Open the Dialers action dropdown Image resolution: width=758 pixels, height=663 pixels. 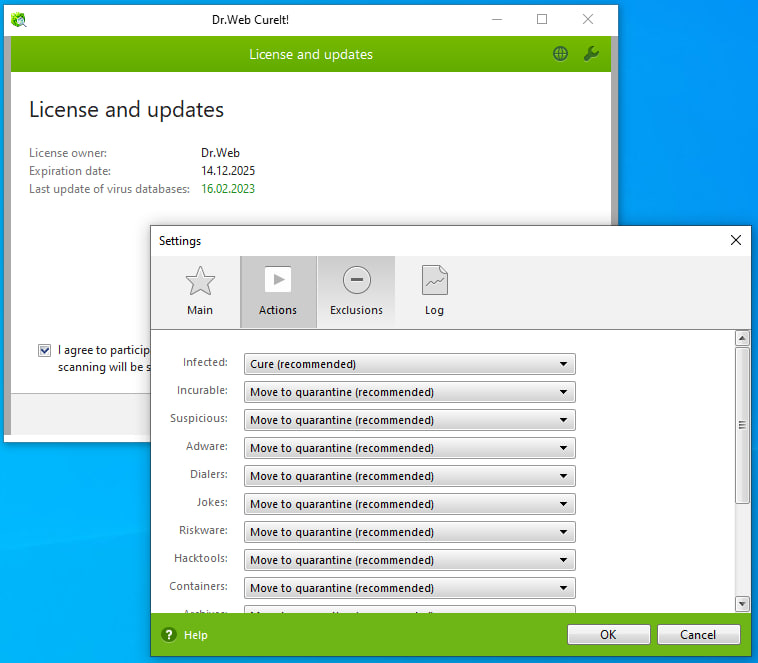point(409,476)
